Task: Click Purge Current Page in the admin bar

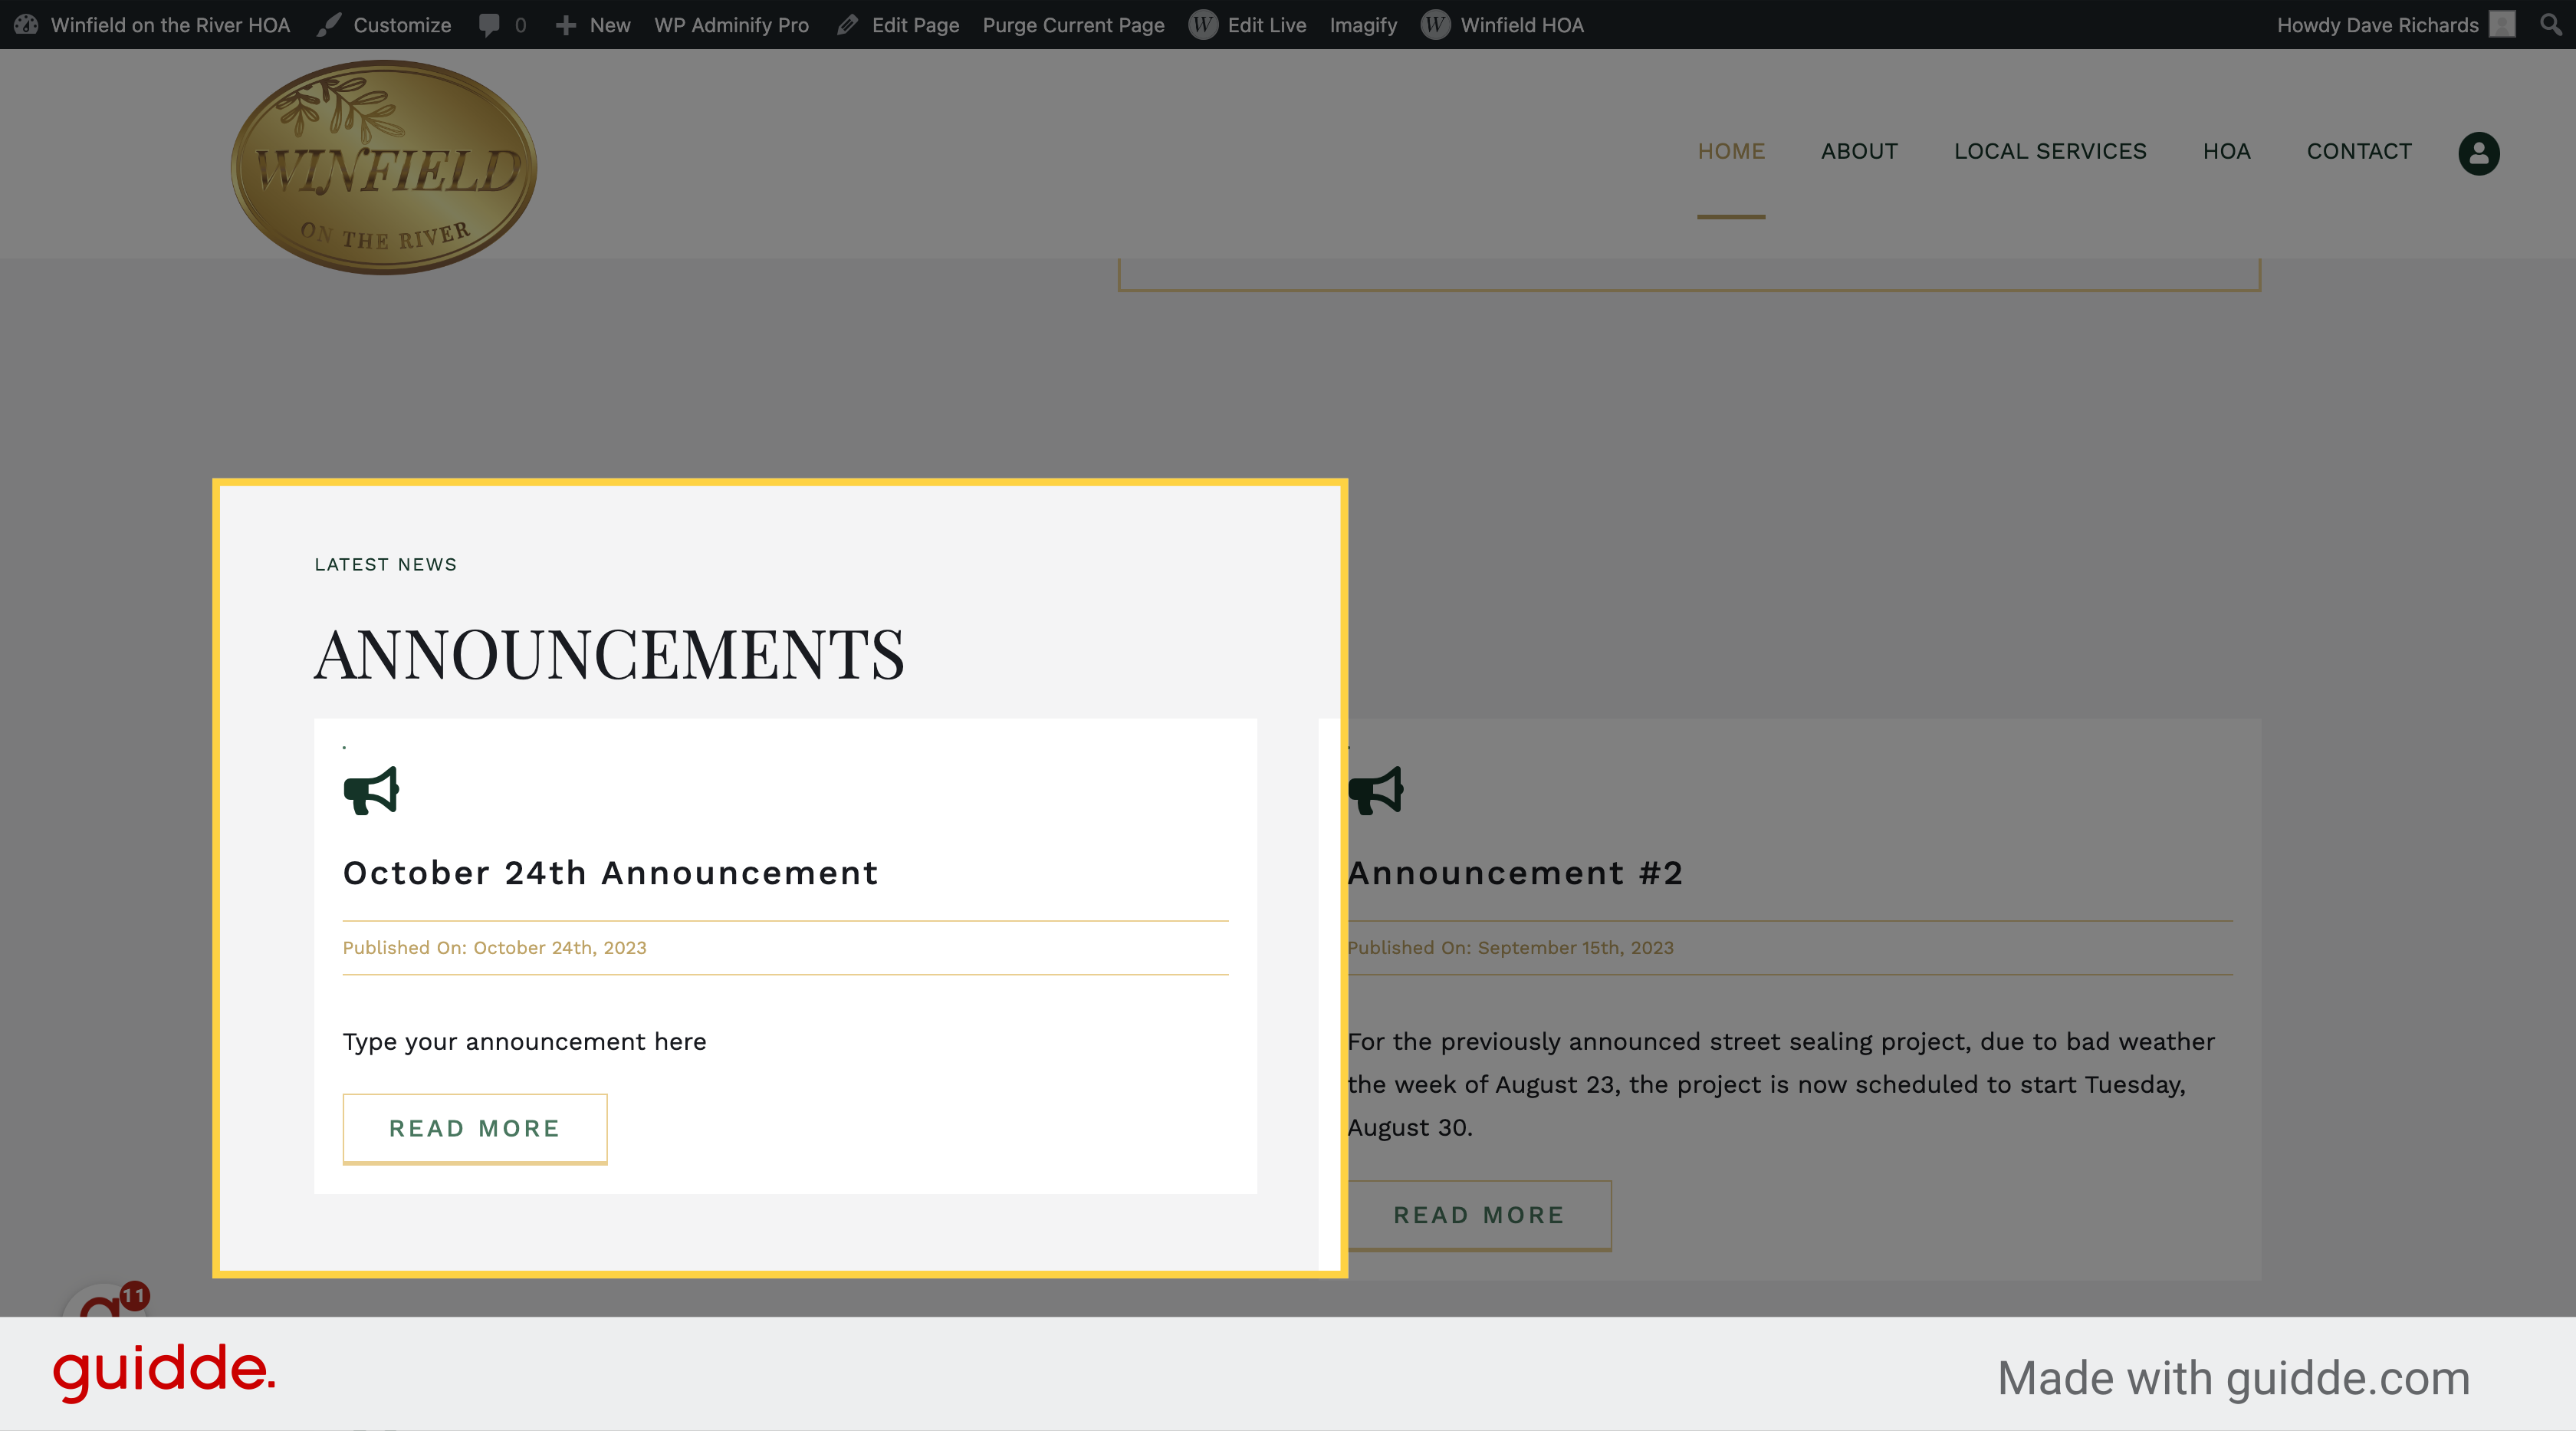Action: [1073, 25]
